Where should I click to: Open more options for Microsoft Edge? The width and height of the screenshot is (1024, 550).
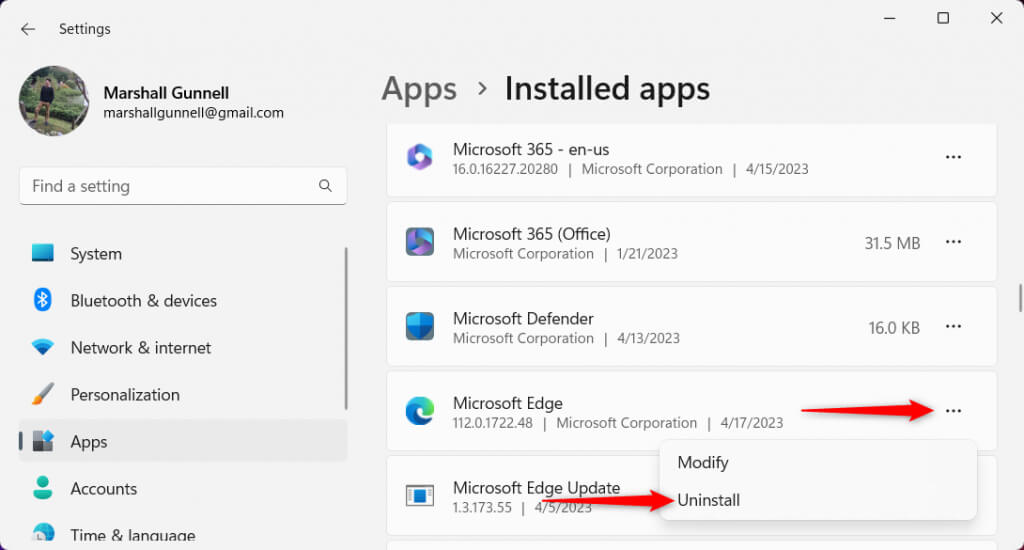point(953,411)
